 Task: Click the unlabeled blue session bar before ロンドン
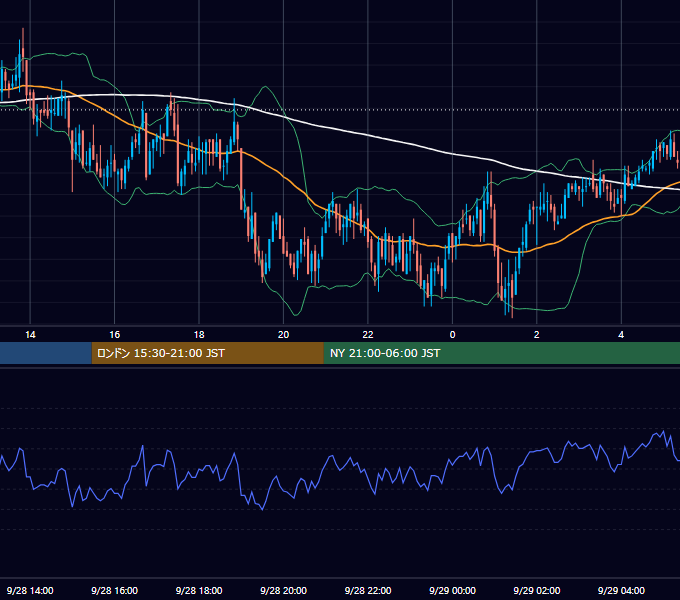(46, 353)
